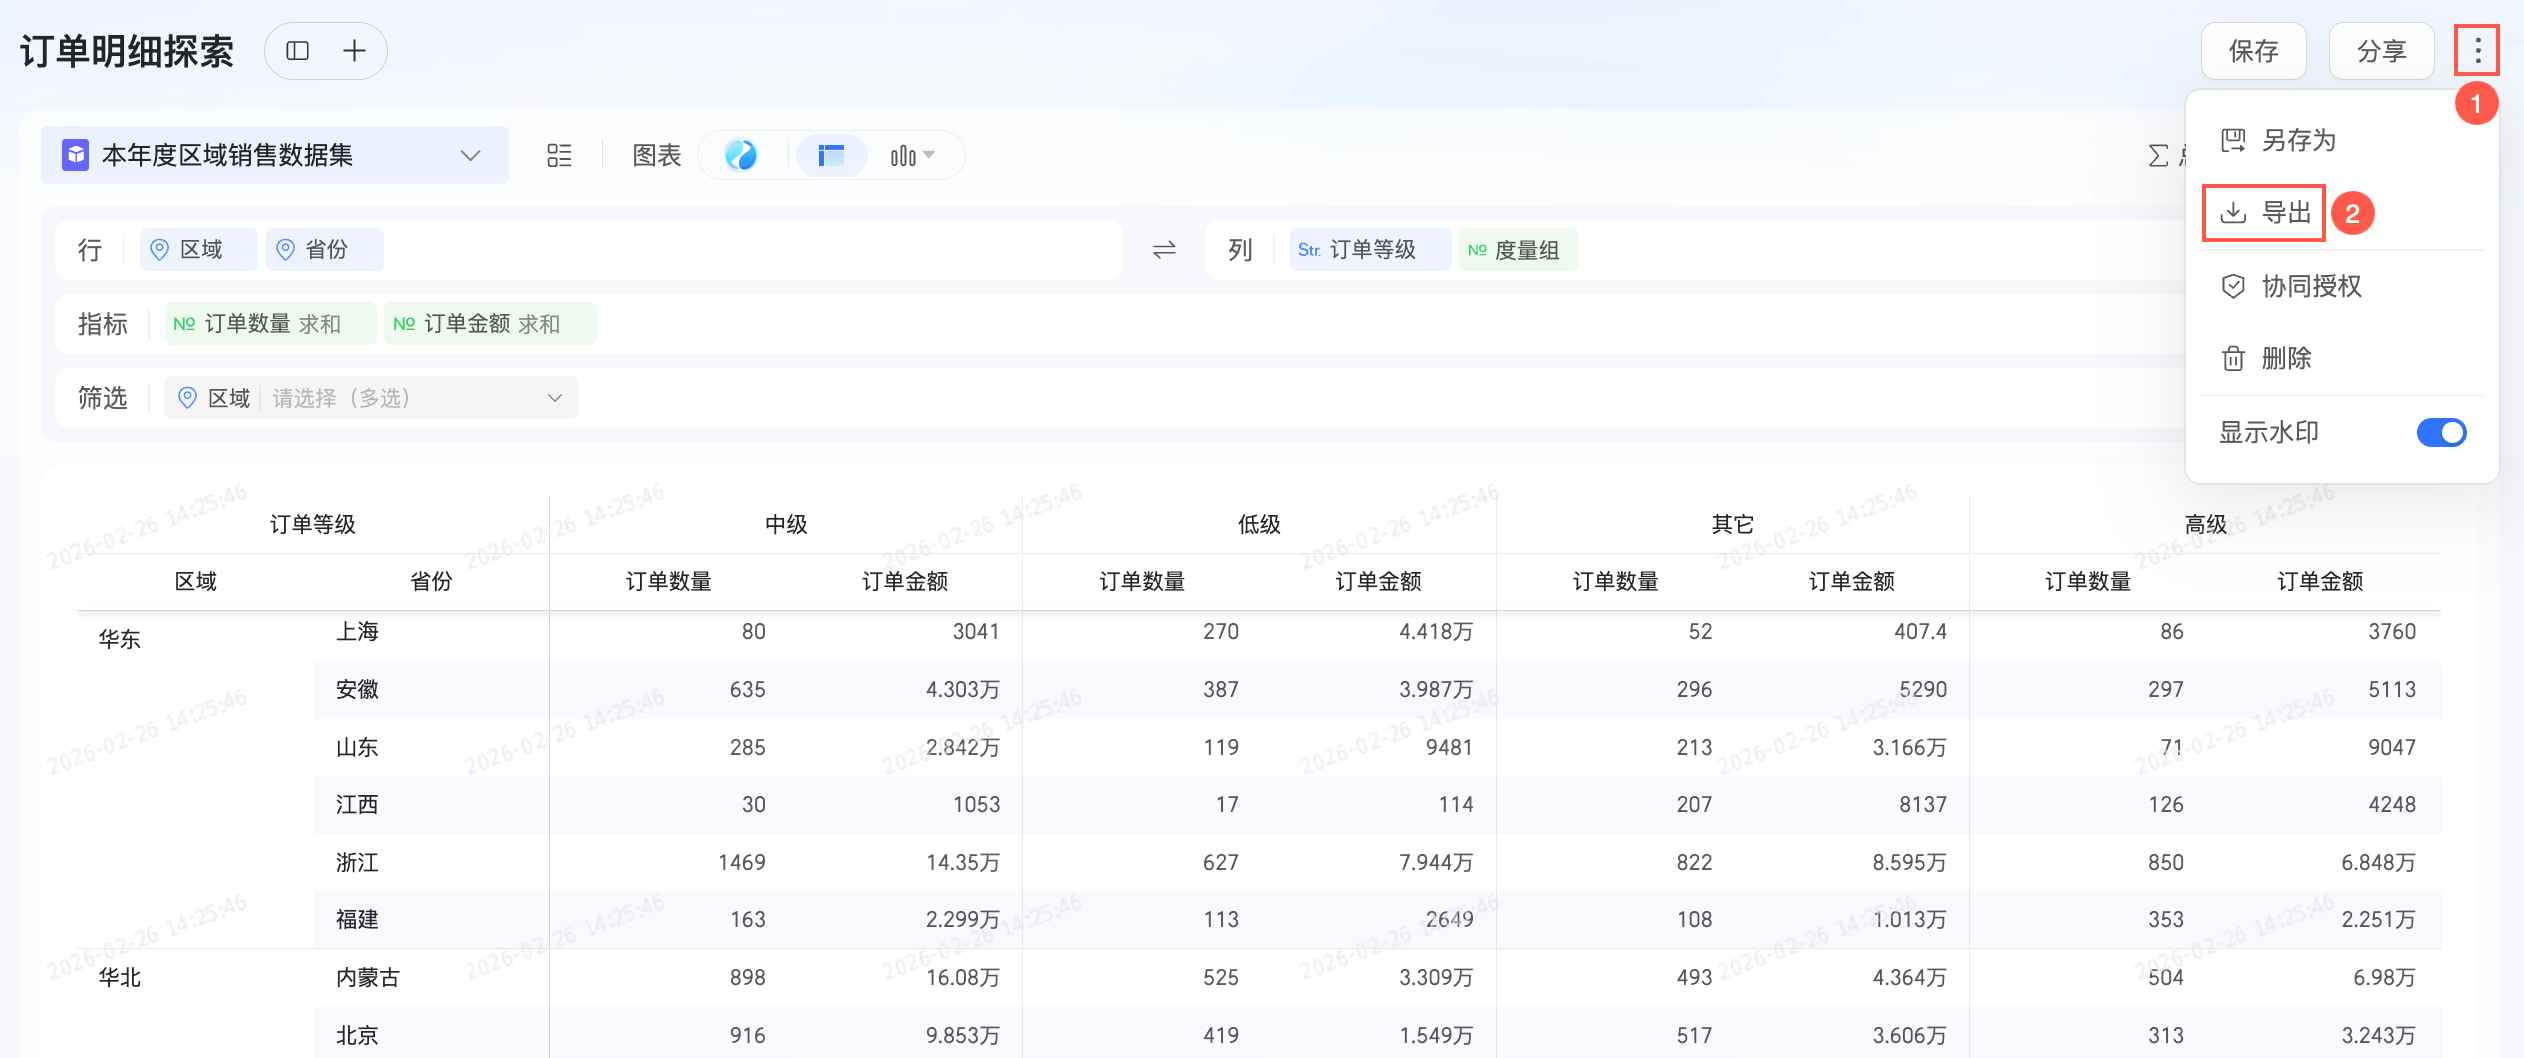Click the sigma summary icon
Screen dimensions: 2524x1058
coord(2159,156)
